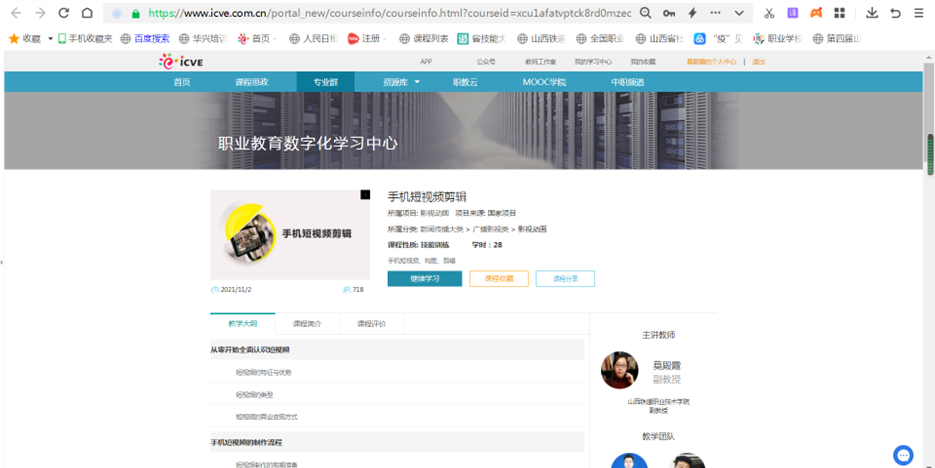This screenshot has height=468, width=935.
Task: Open the three-dots more options icon
Action: [716, 13]
